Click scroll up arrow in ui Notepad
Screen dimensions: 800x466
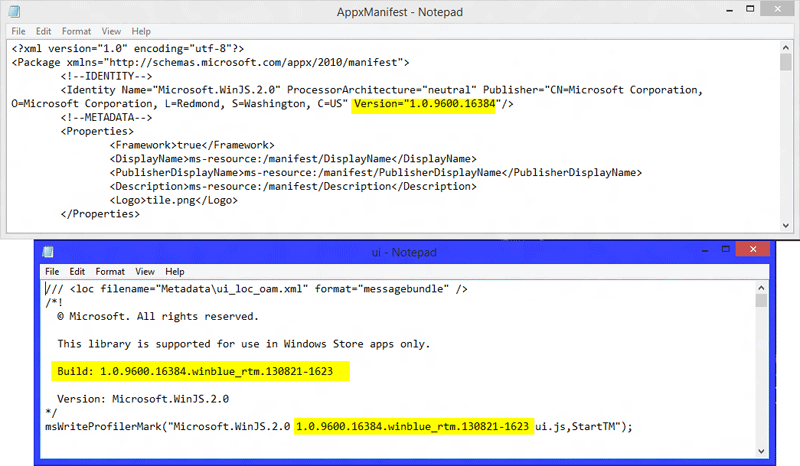point(761,288)
